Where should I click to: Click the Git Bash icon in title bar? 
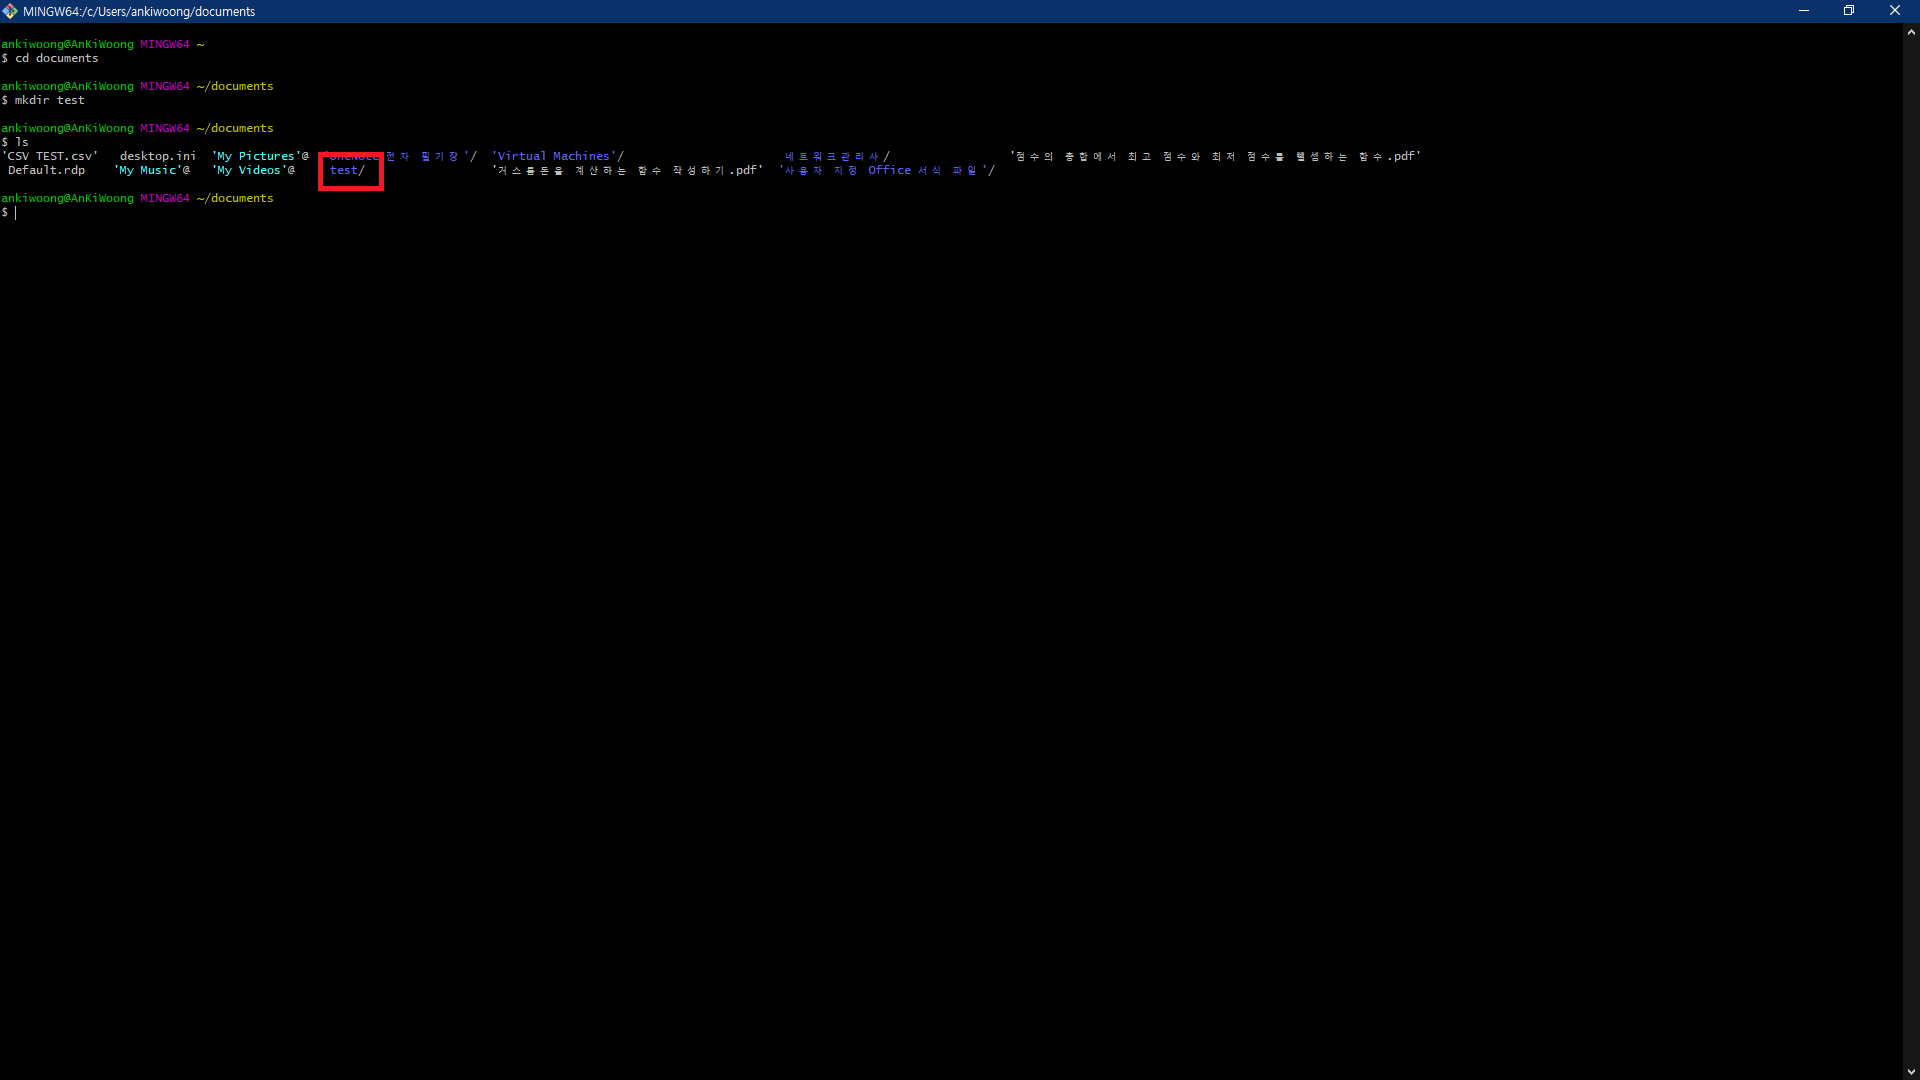(x=10, y=11)
